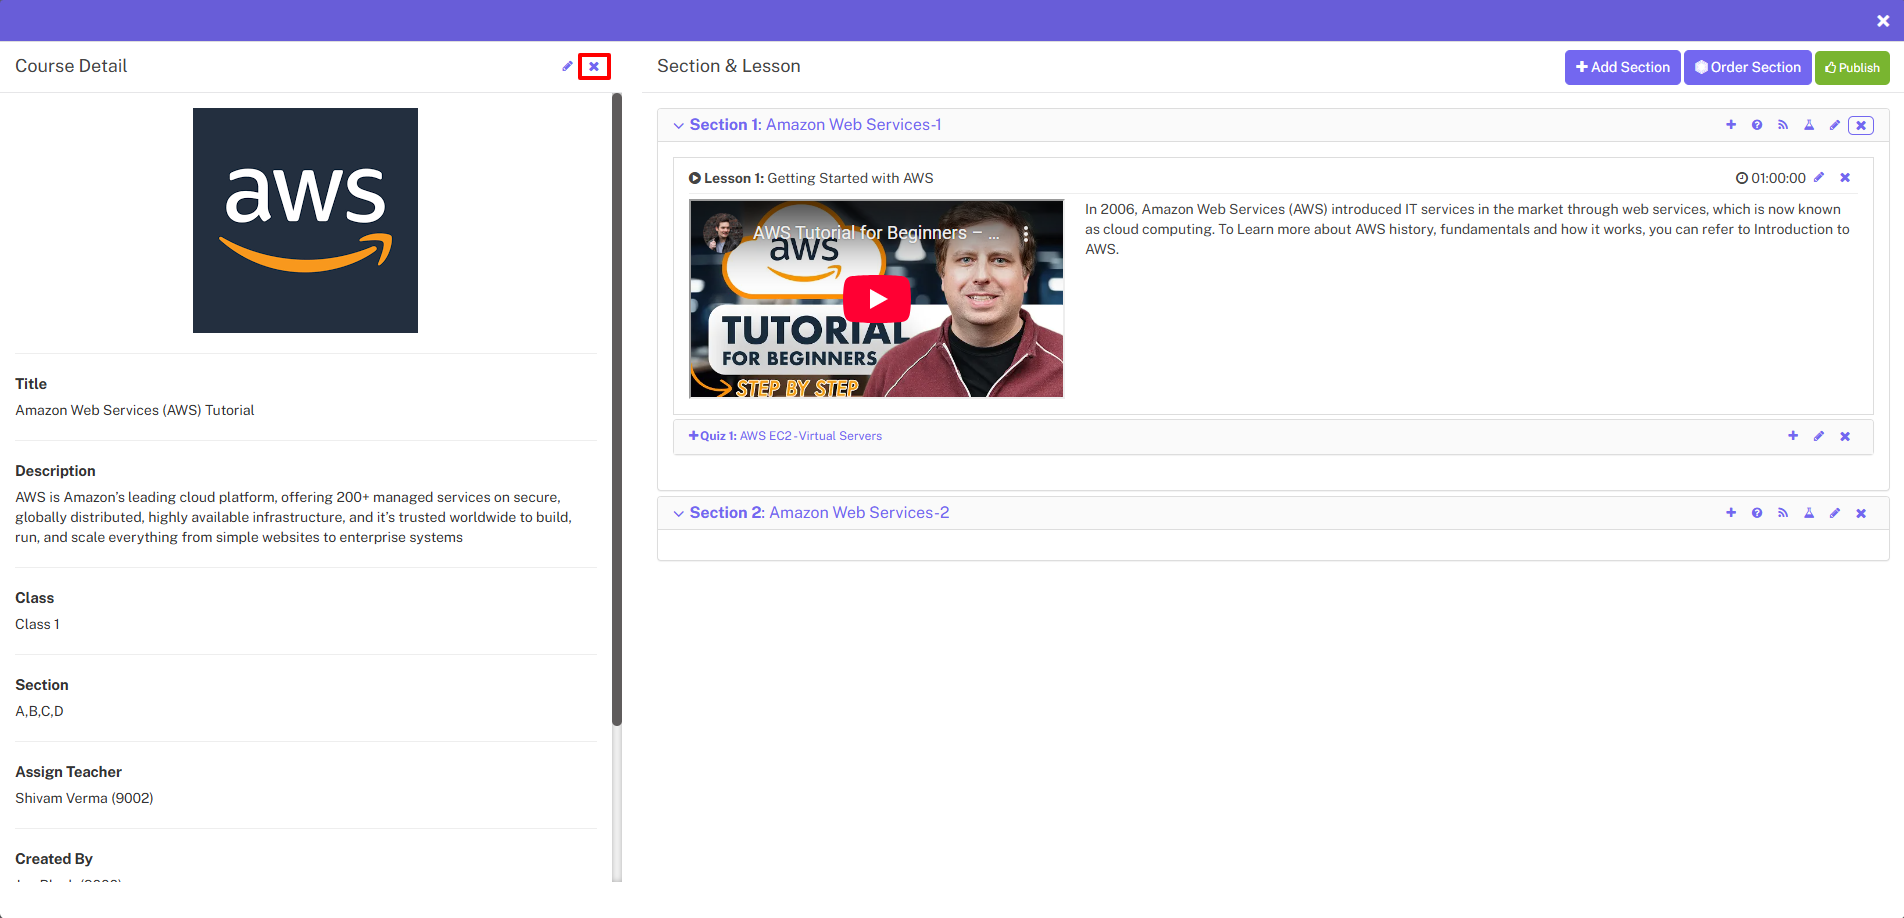This screenshot has width=1904, height=918.
Task: Select the lab flask icon on Section 2
Action: pos(1809,512)
